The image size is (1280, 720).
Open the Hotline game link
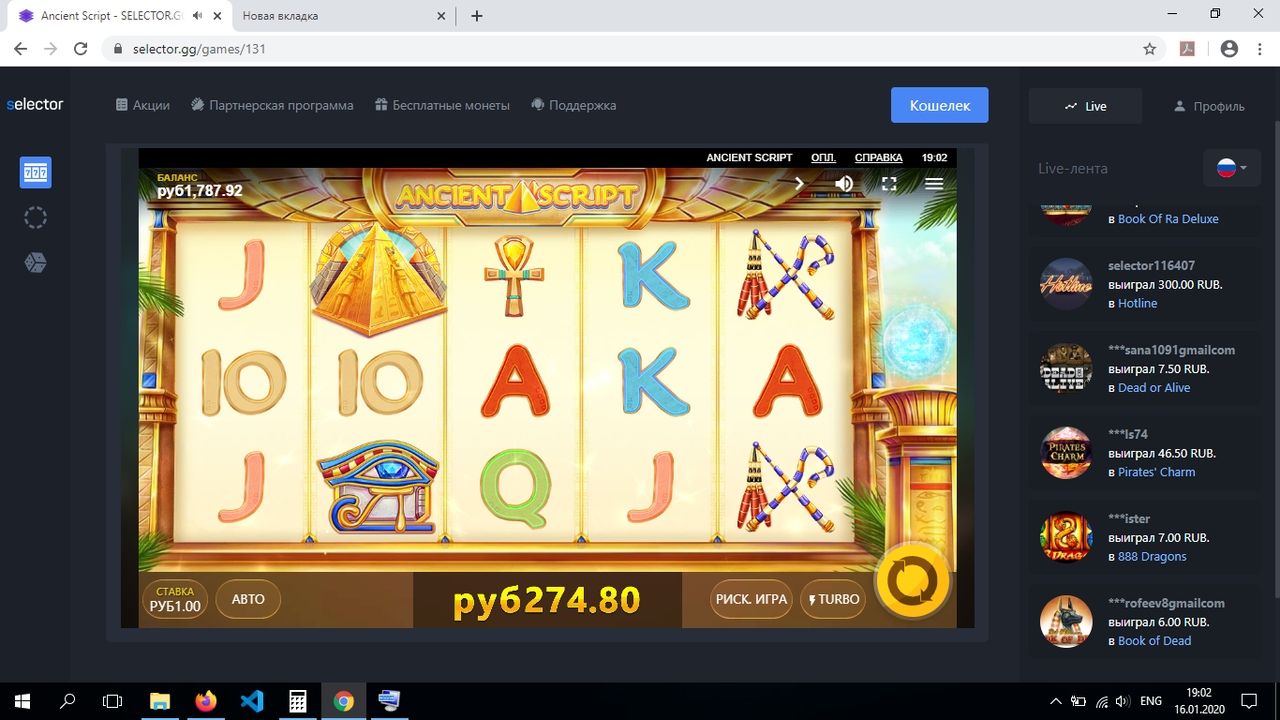[1137, 303]
